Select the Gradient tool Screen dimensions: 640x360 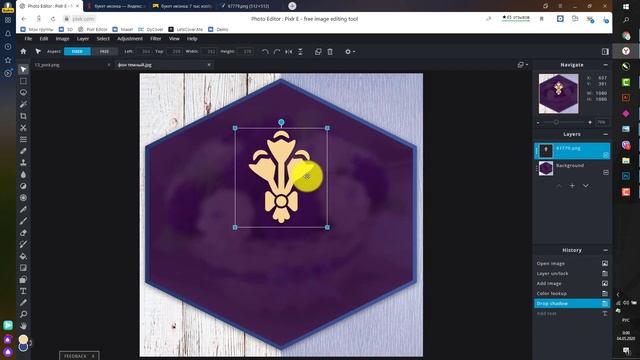(x=23, y=268)
